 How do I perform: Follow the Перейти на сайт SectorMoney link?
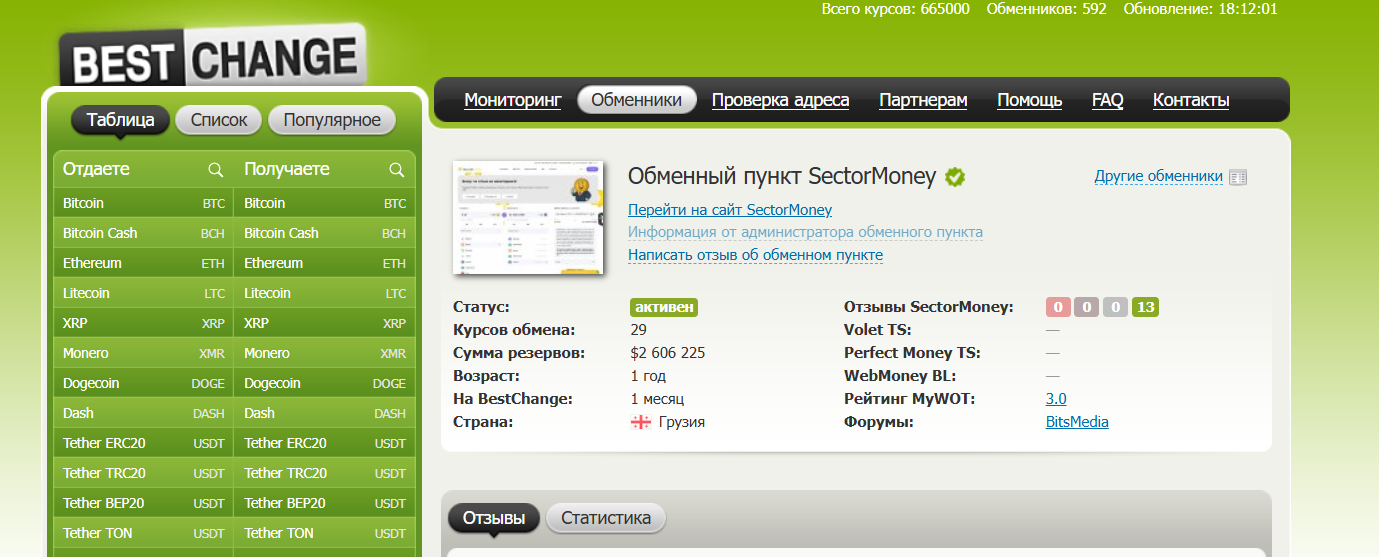[730, 210]
